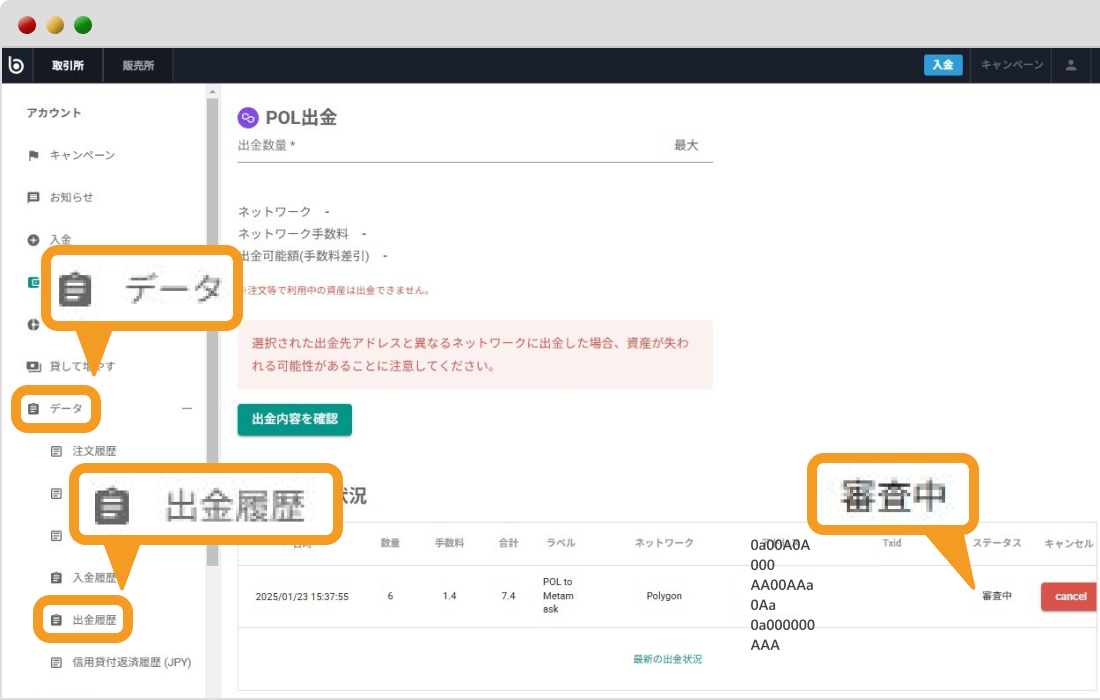1100x700 pixels.
Task: Click the yellow macOS minimize button
Action: coord(55,25)
